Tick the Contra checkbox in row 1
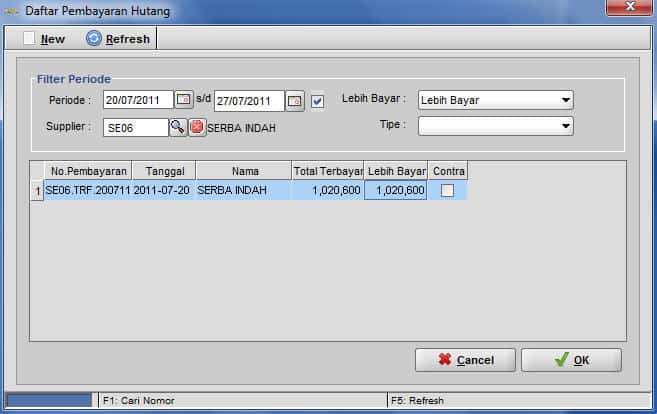This screenshot has width=657, height=414. pyautogui.click(x=447, y=191)
